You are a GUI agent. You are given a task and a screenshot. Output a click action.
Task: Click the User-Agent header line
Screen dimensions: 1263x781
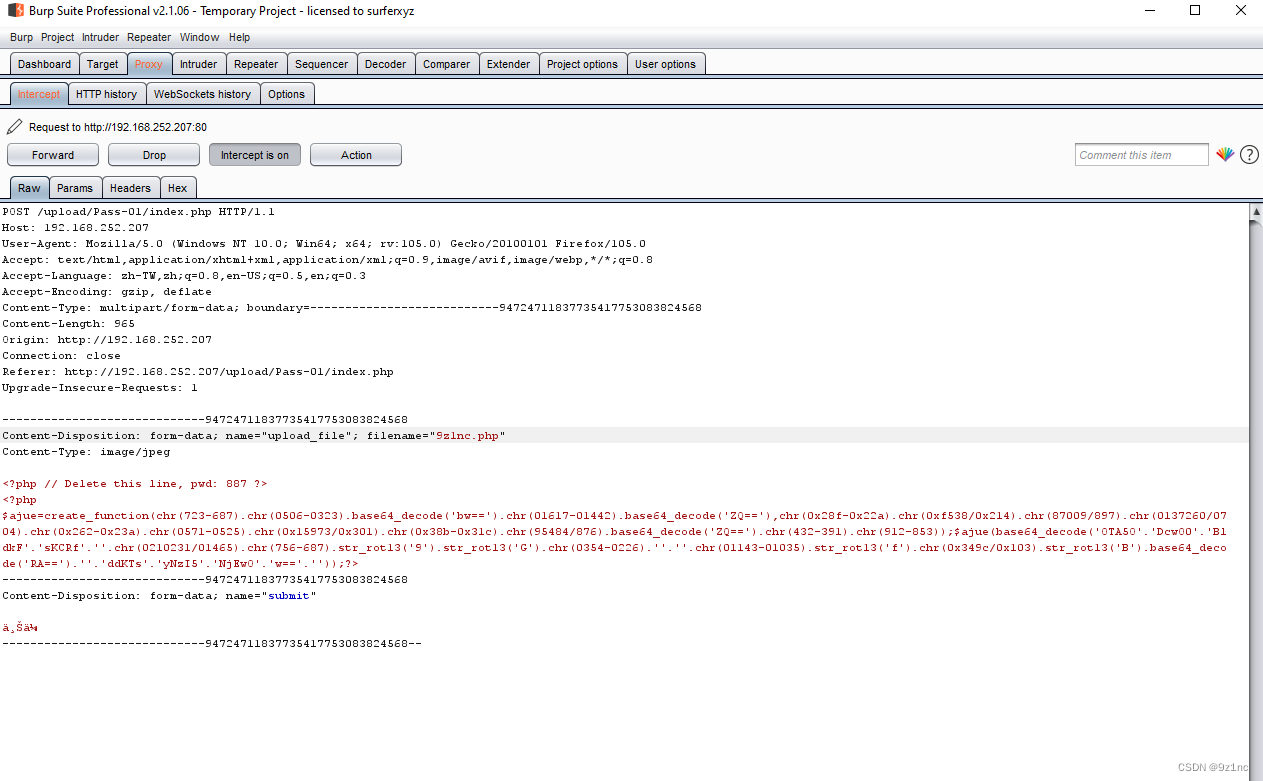coord(324,244)
